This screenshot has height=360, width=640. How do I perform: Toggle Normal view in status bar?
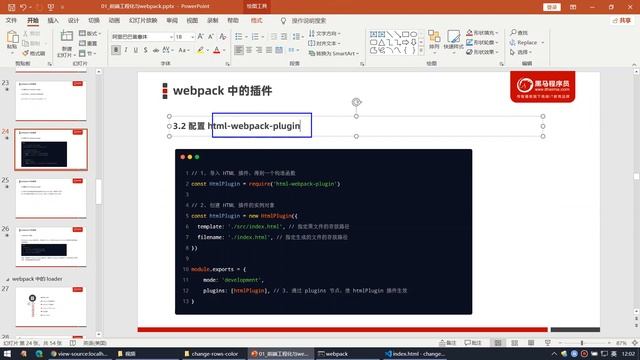click(498, 343)
